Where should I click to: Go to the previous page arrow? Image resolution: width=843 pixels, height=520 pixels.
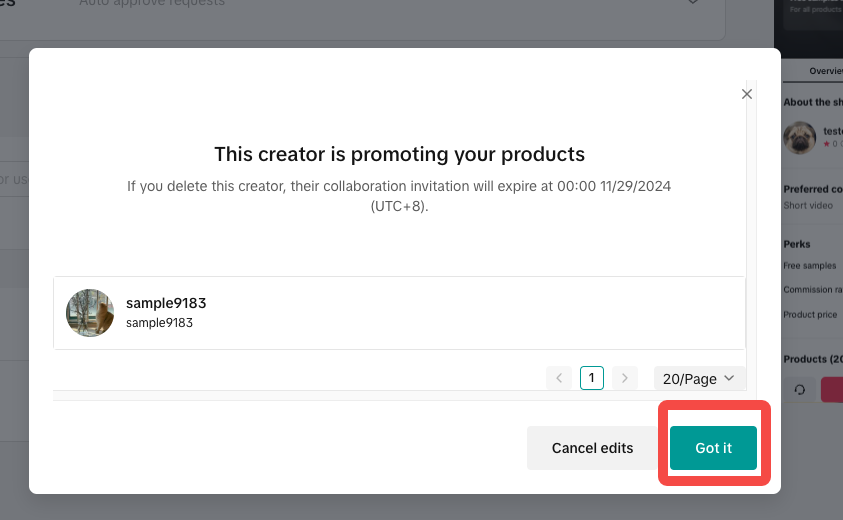[x=559, y=378]
